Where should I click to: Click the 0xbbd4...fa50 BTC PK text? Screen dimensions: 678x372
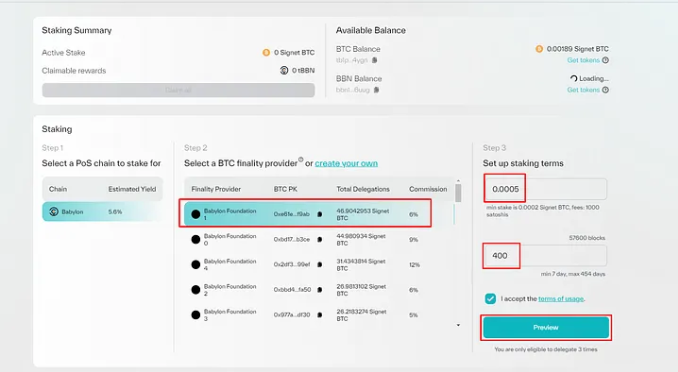(x=292, y=289)
